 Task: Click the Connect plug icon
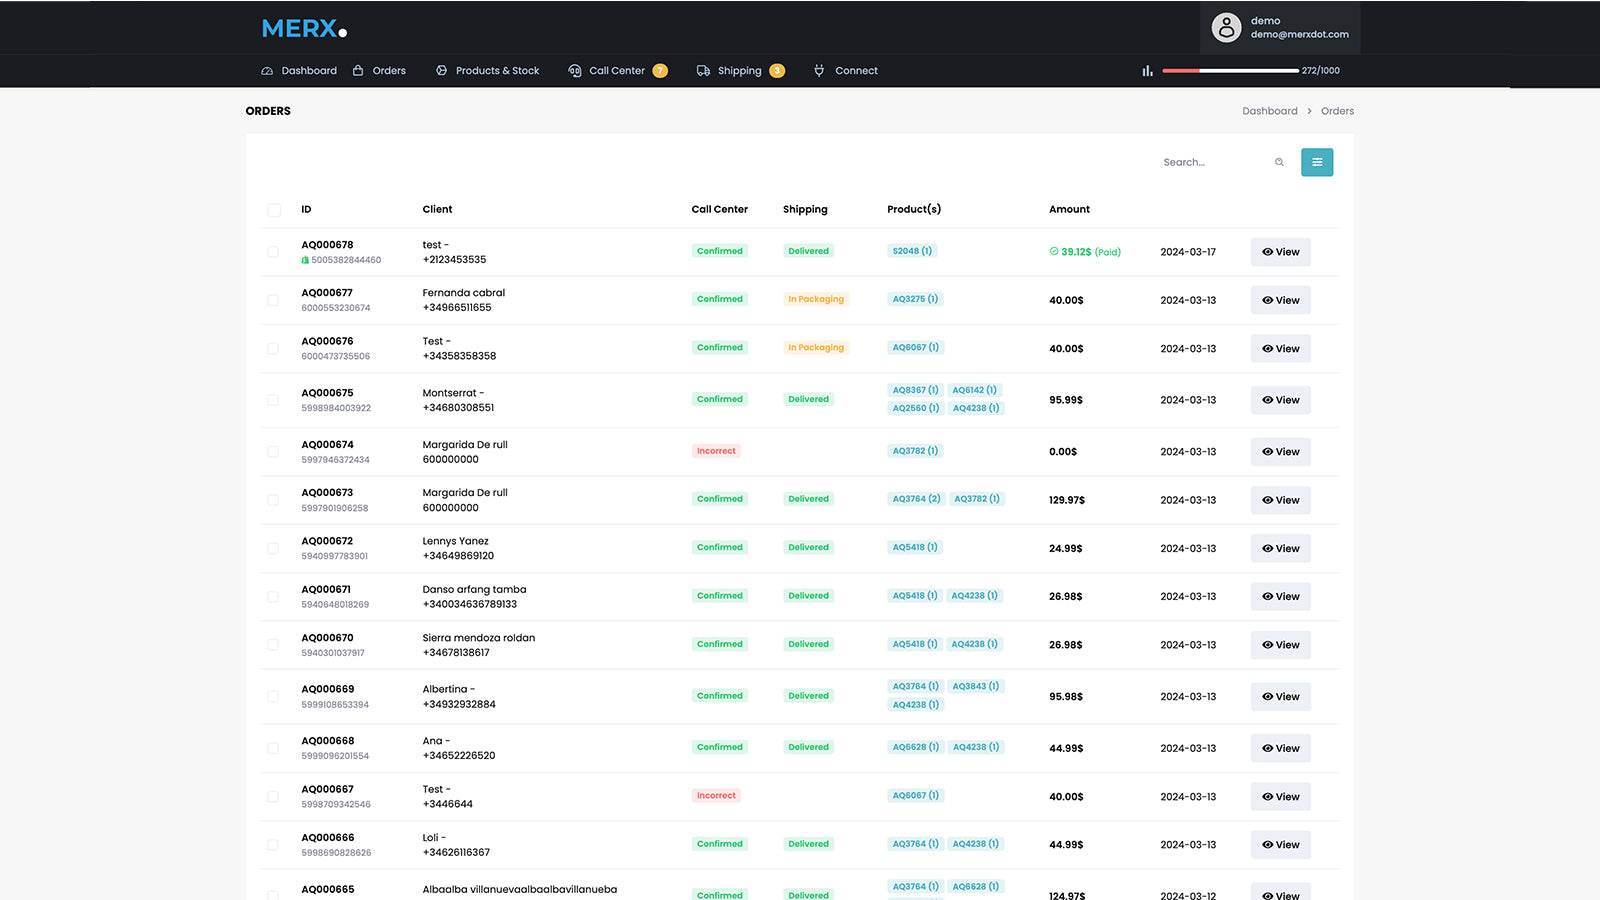coord(819,71)
